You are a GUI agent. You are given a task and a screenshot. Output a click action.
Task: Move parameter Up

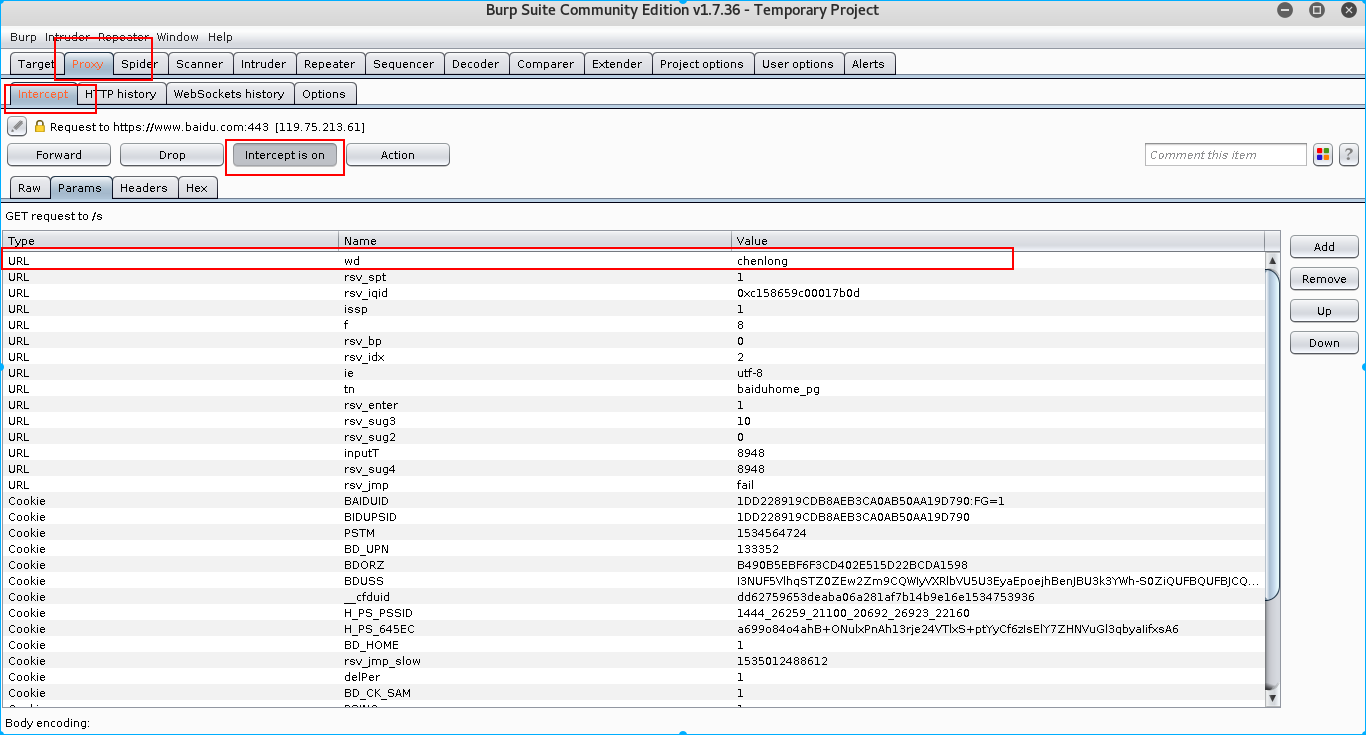tap(1324, 311)
